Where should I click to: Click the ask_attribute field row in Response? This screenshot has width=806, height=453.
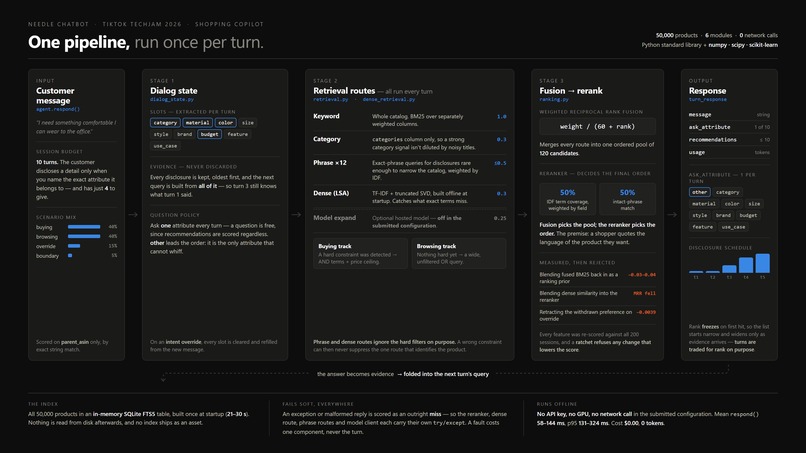[x=729, y=127]
